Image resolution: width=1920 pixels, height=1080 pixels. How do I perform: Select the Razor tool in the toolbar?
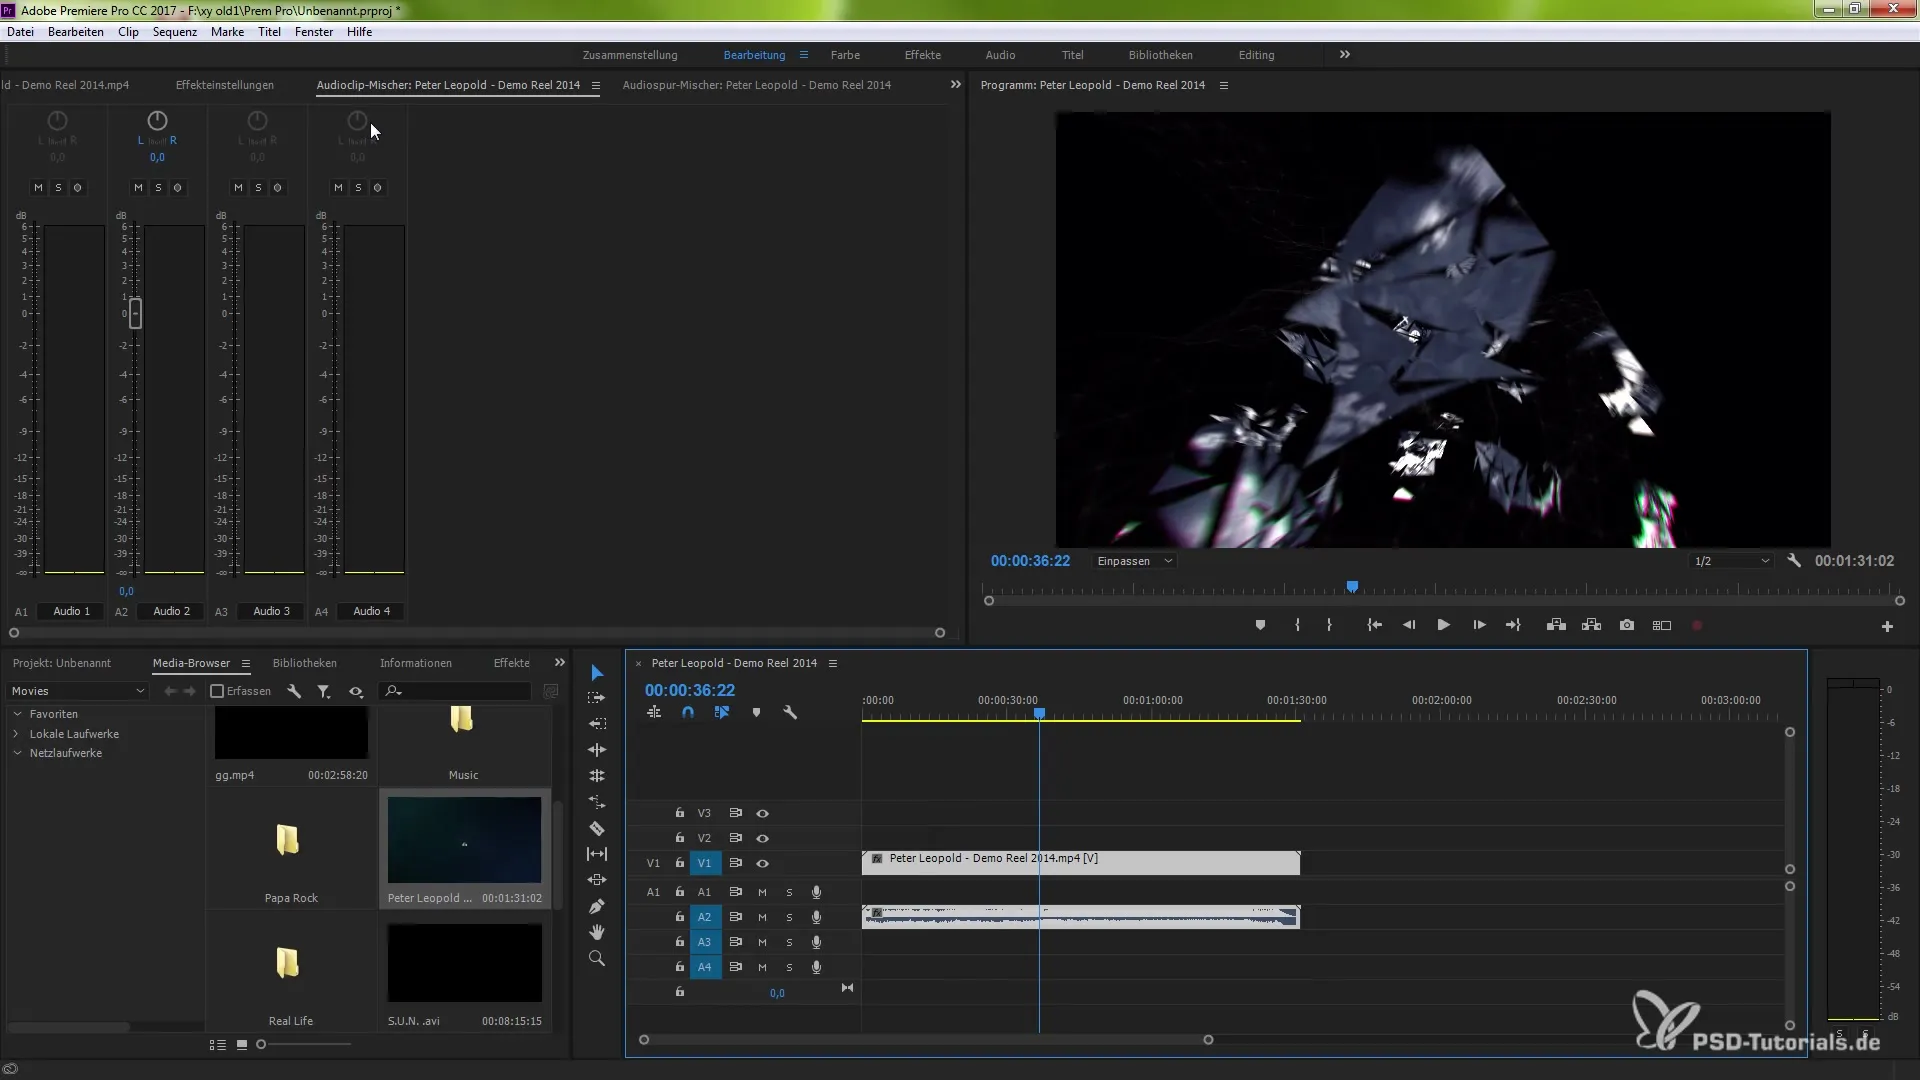tap(597, 828)
